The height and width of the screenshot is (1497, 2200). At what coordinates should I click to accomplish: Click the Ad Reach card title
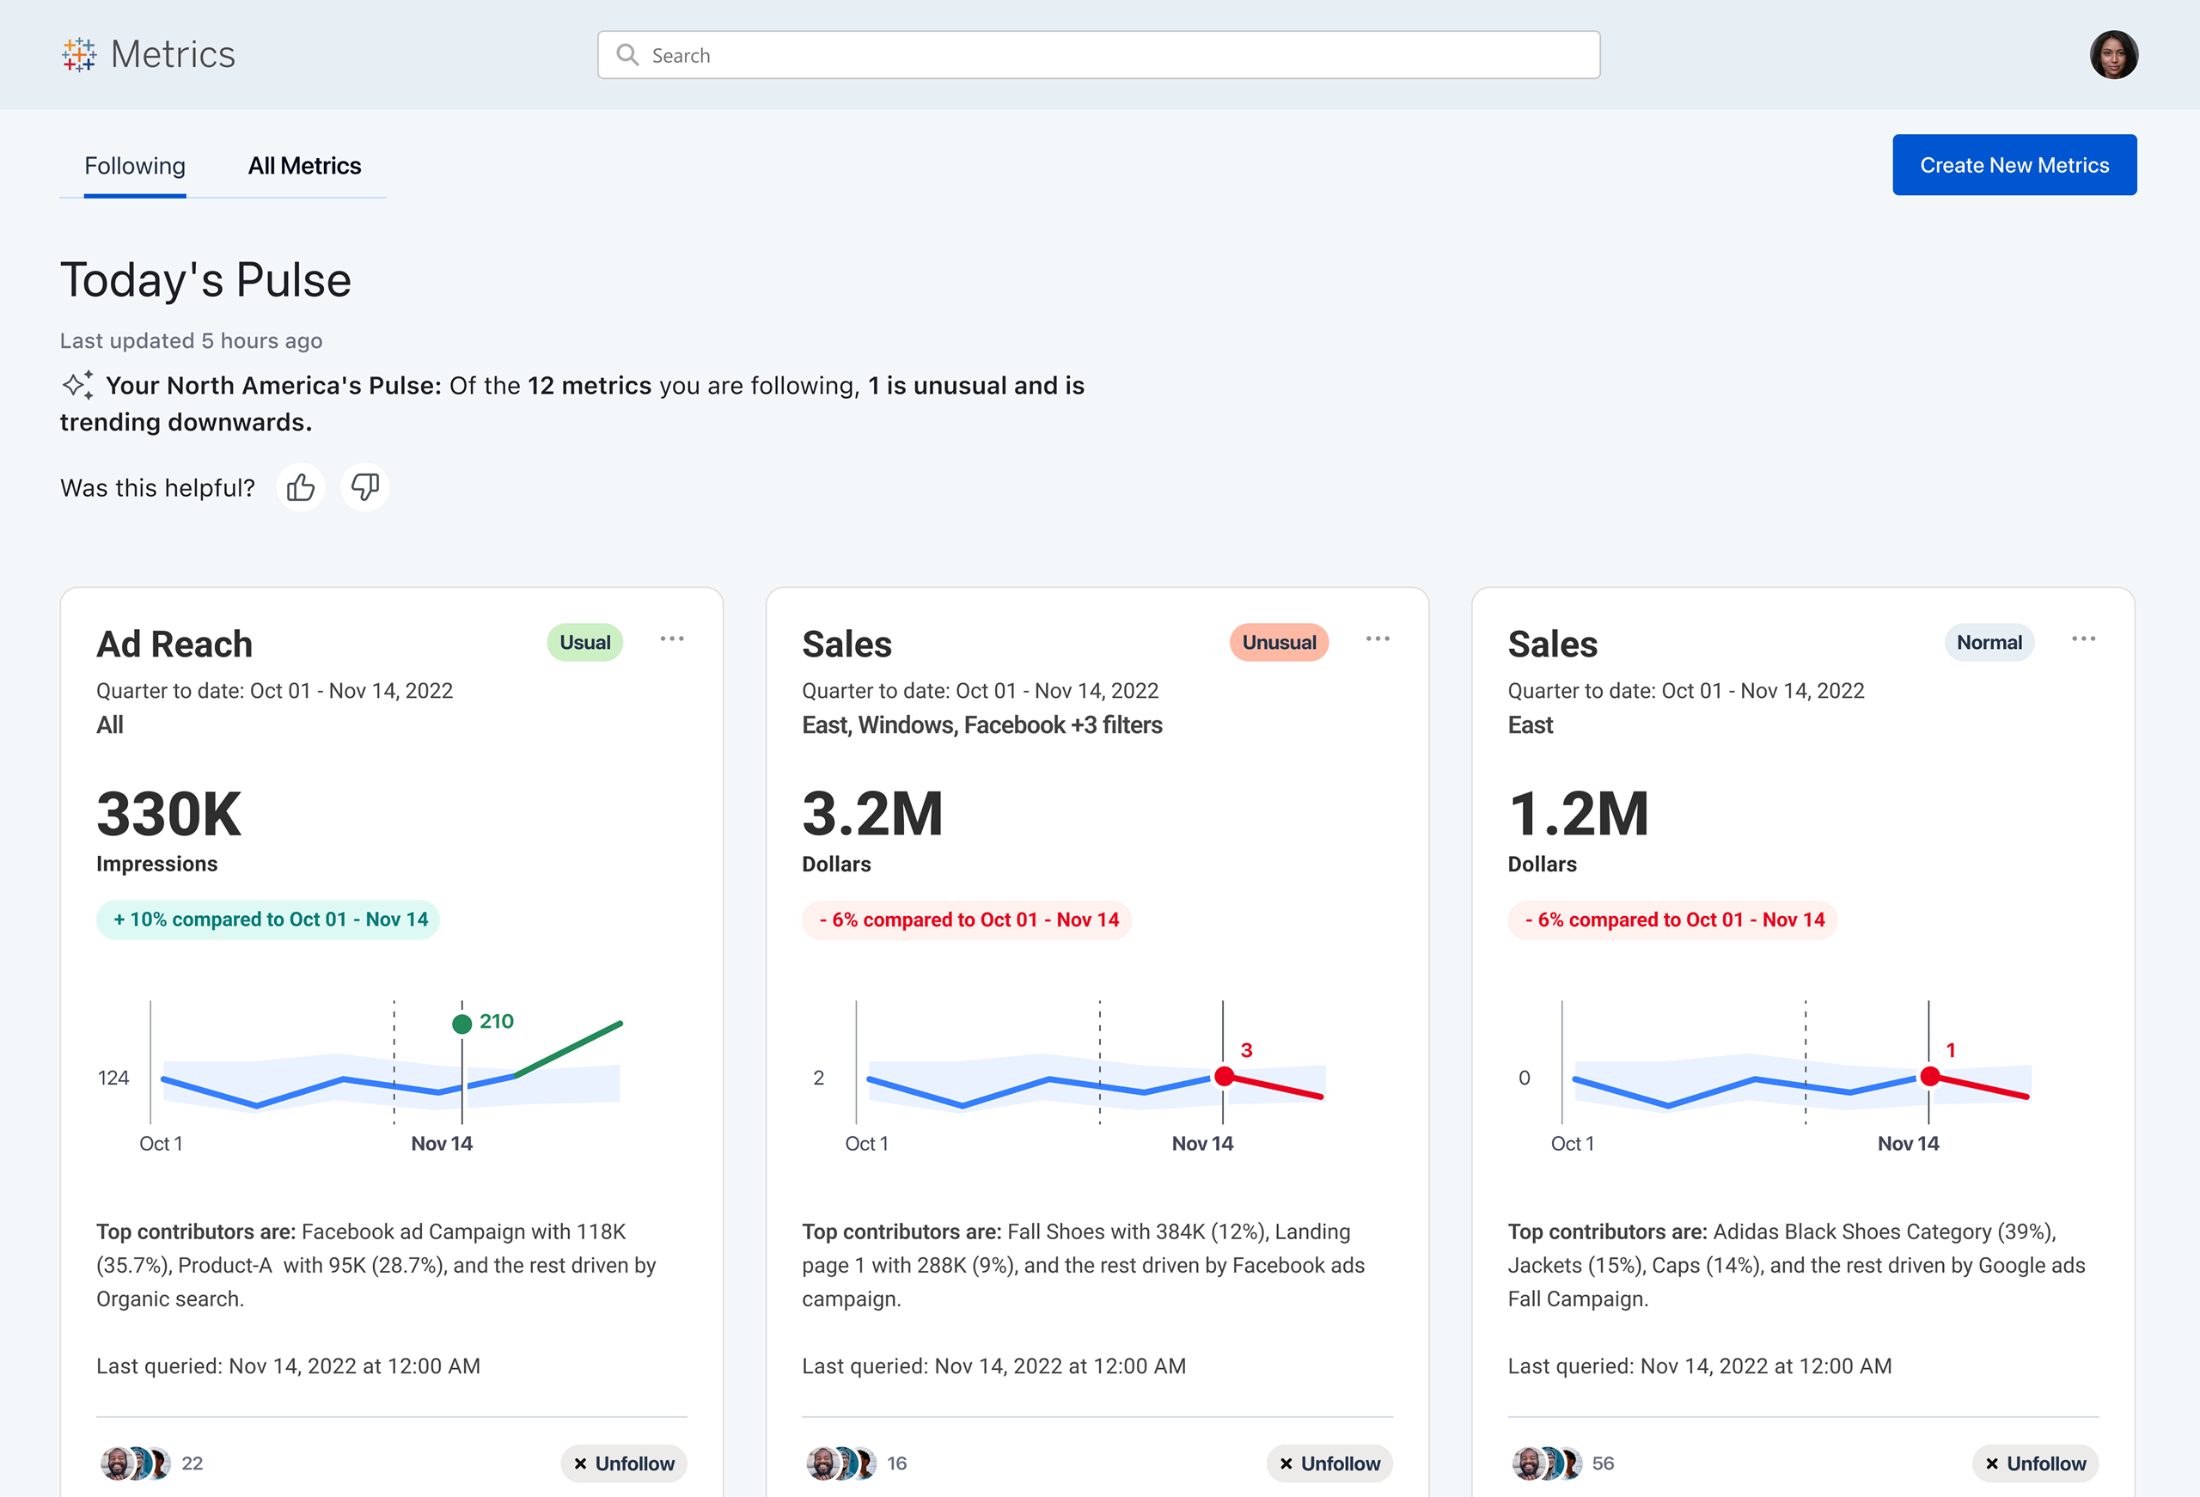pos(174,644)
